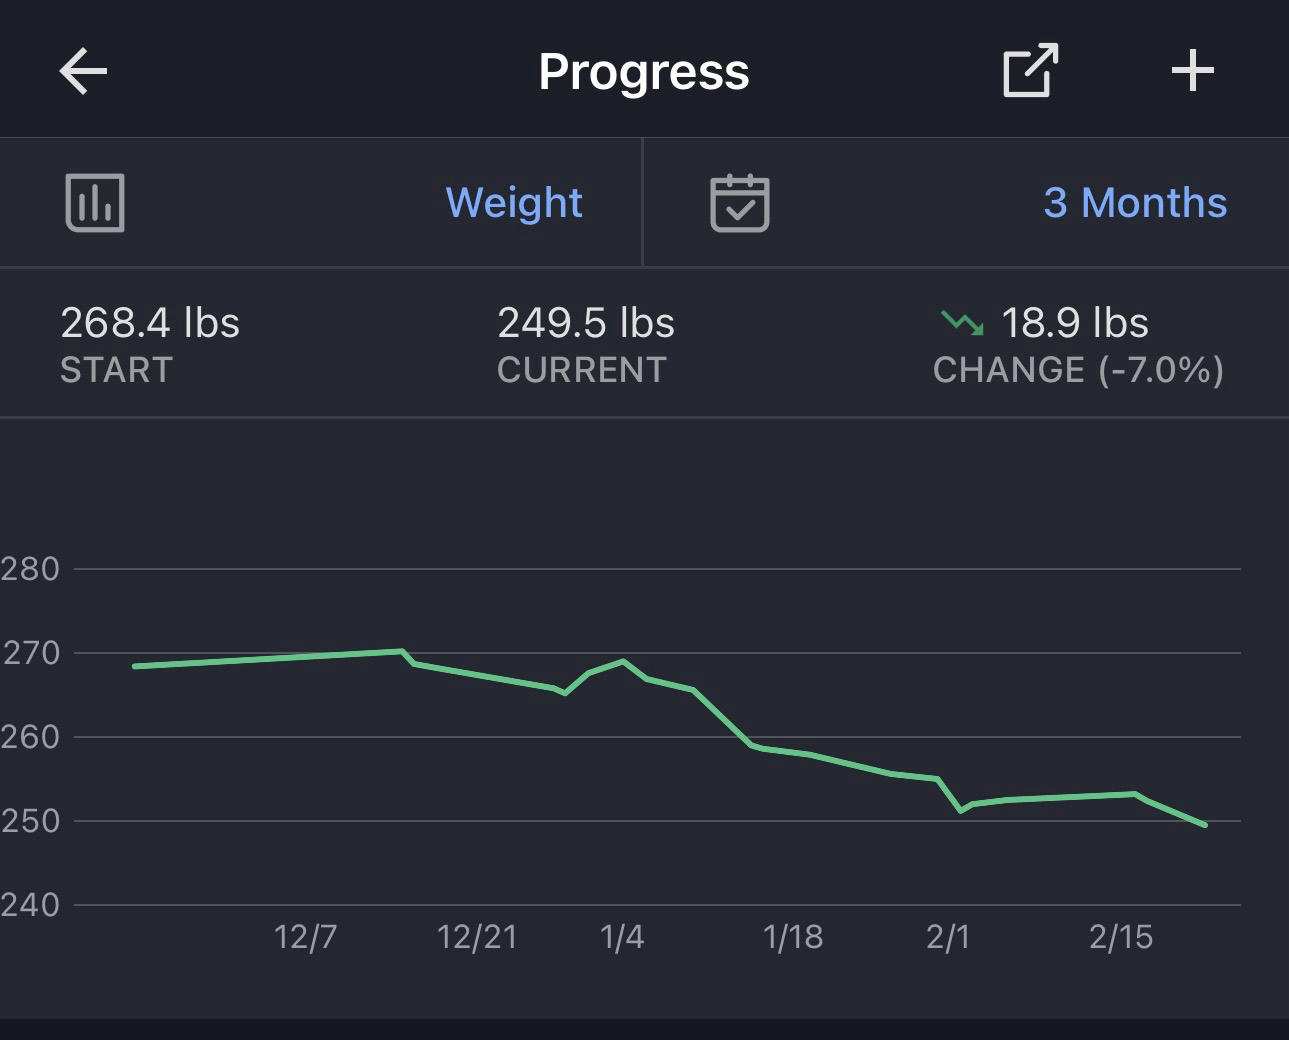Tap the 12/21 date axis label
Screen dimensions: 1289x1040
[477, 937]
